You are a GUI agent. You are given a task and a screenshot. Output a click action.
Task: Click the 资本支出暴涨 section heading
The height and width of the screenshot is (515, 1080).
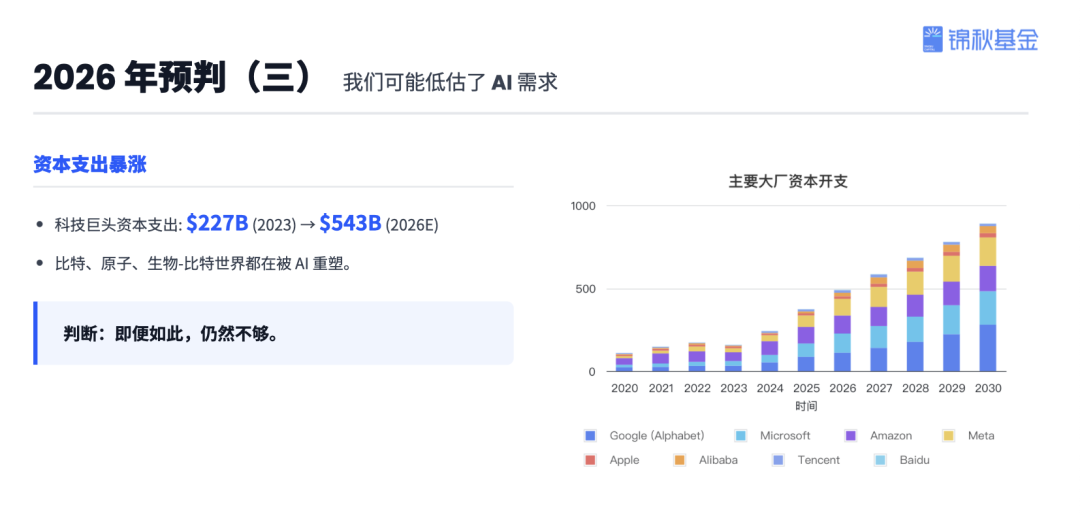pyautogui.click(x=90, y=165)
